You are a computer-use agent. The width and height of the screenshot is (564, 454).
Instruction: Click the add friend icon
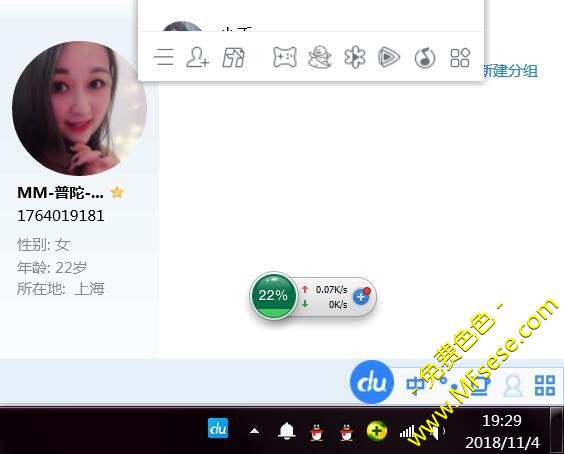[197, 58]
